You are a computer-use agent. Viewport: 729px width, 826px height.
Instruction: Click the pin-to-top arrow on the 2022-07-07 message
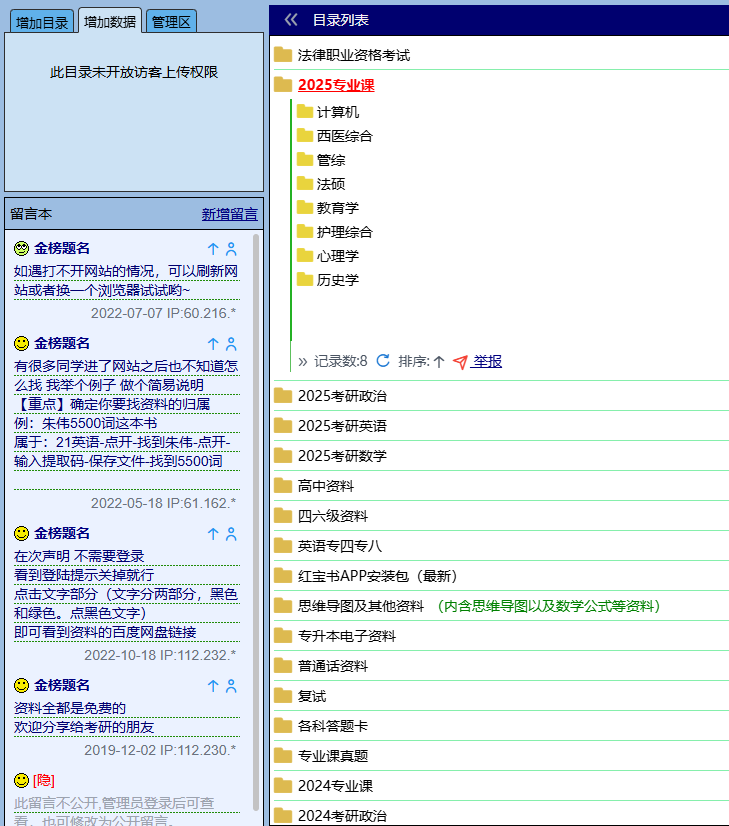tap(212, 248)
